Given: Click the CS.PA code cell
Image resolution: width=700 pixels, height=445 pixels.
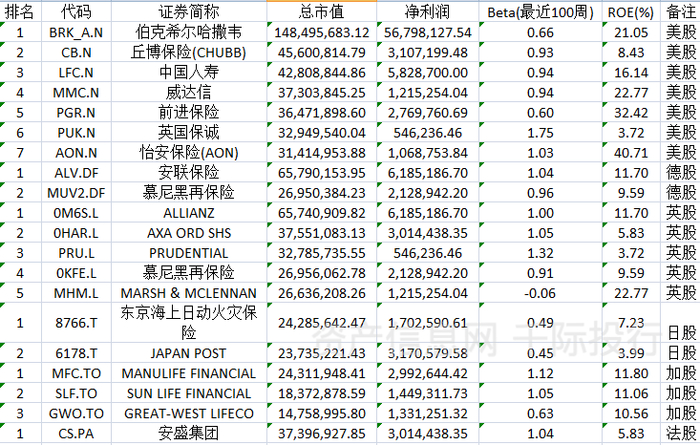Looking at the screenshot, I should (76, 433).
